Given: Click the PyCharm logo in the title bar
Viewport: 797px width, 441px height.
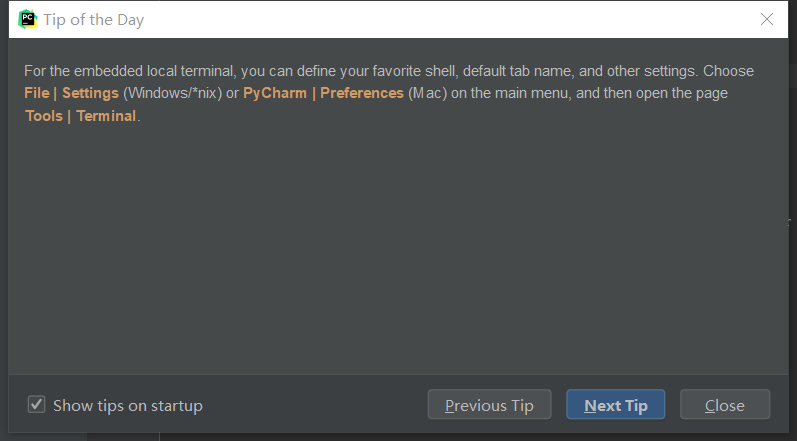Looking at the screenshot, I should [28, 19].
